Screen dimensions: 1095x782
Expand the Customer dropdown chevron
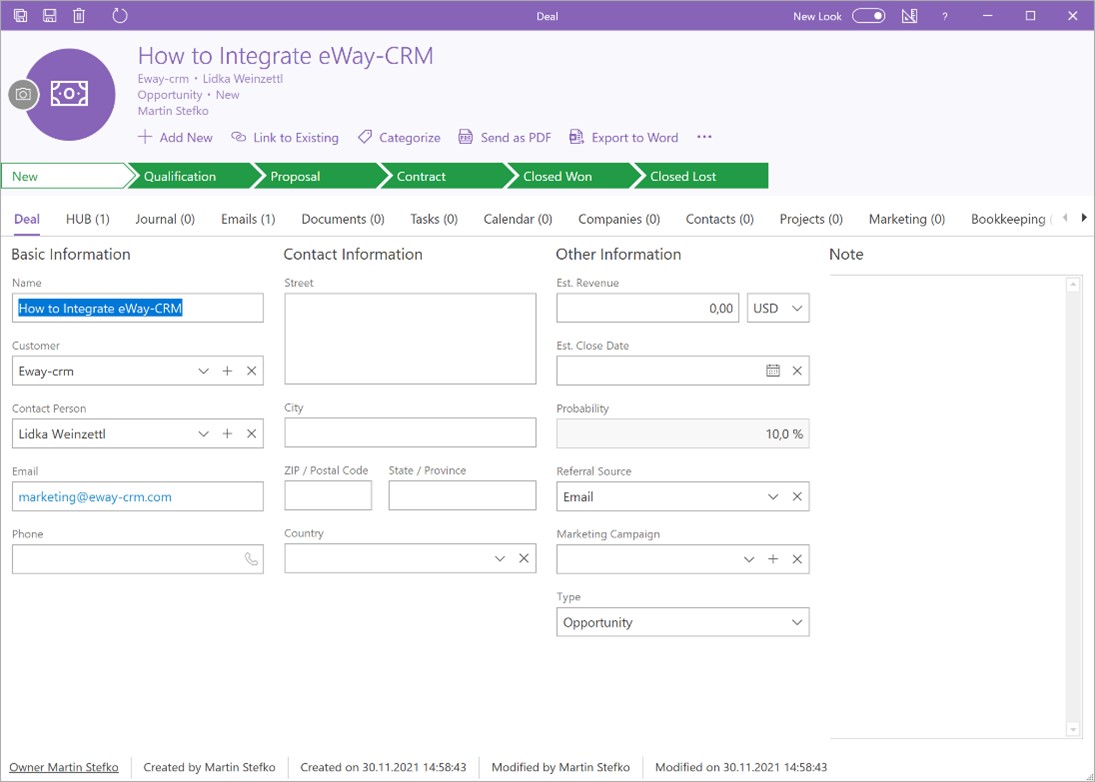pyautogui.click(x=203, y=371)
